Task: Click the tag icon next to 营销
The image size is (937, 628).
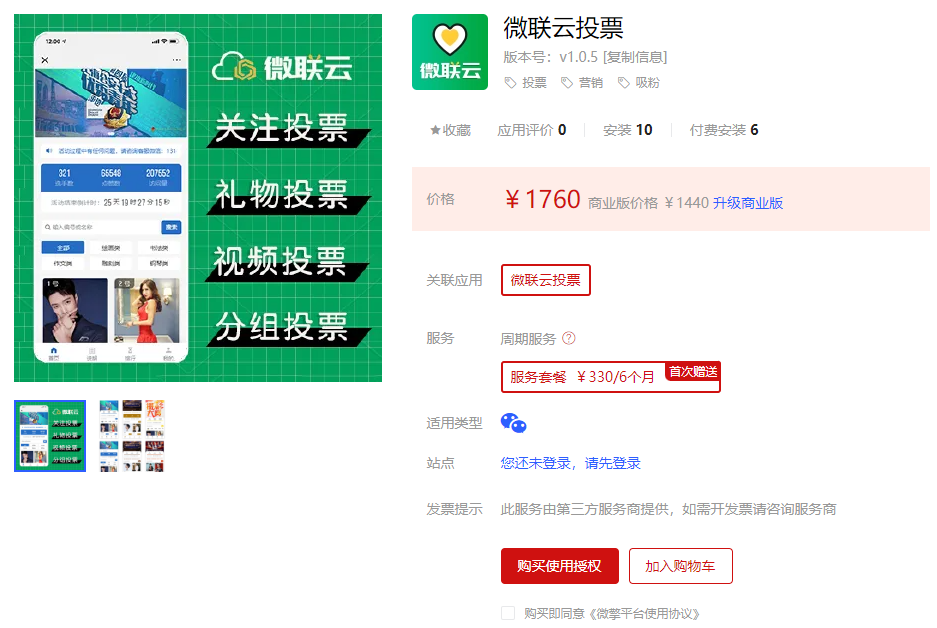Action: pos(567,82)
